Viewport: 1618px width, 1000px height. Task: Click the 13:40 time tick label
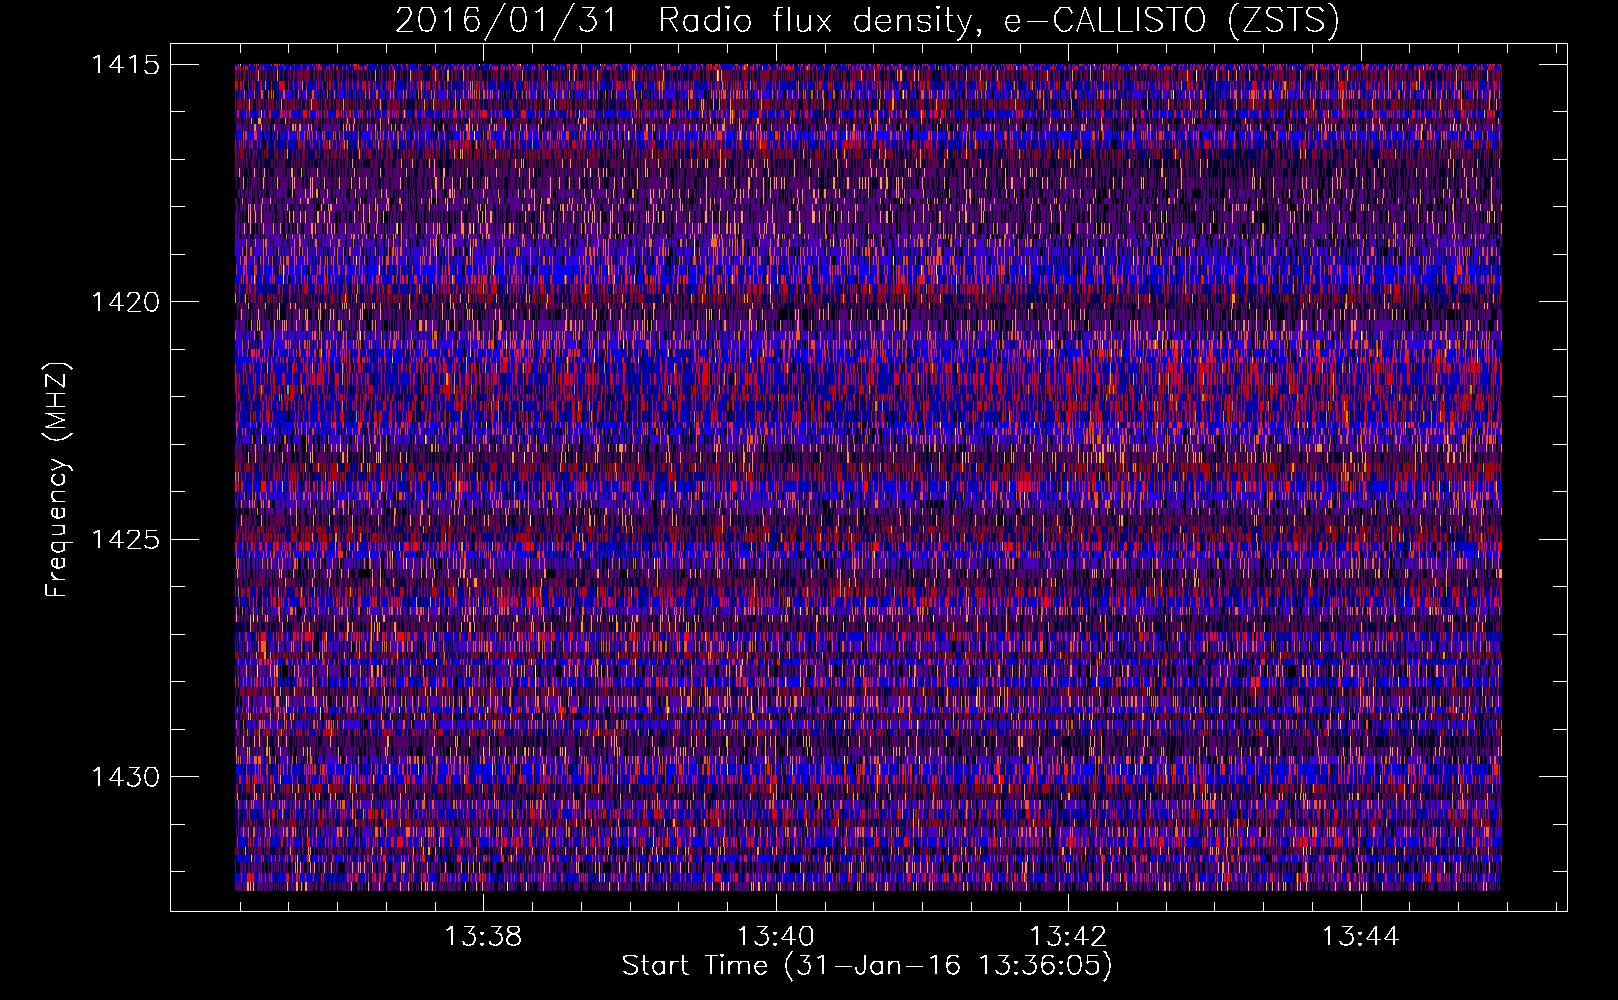[776, 937]
